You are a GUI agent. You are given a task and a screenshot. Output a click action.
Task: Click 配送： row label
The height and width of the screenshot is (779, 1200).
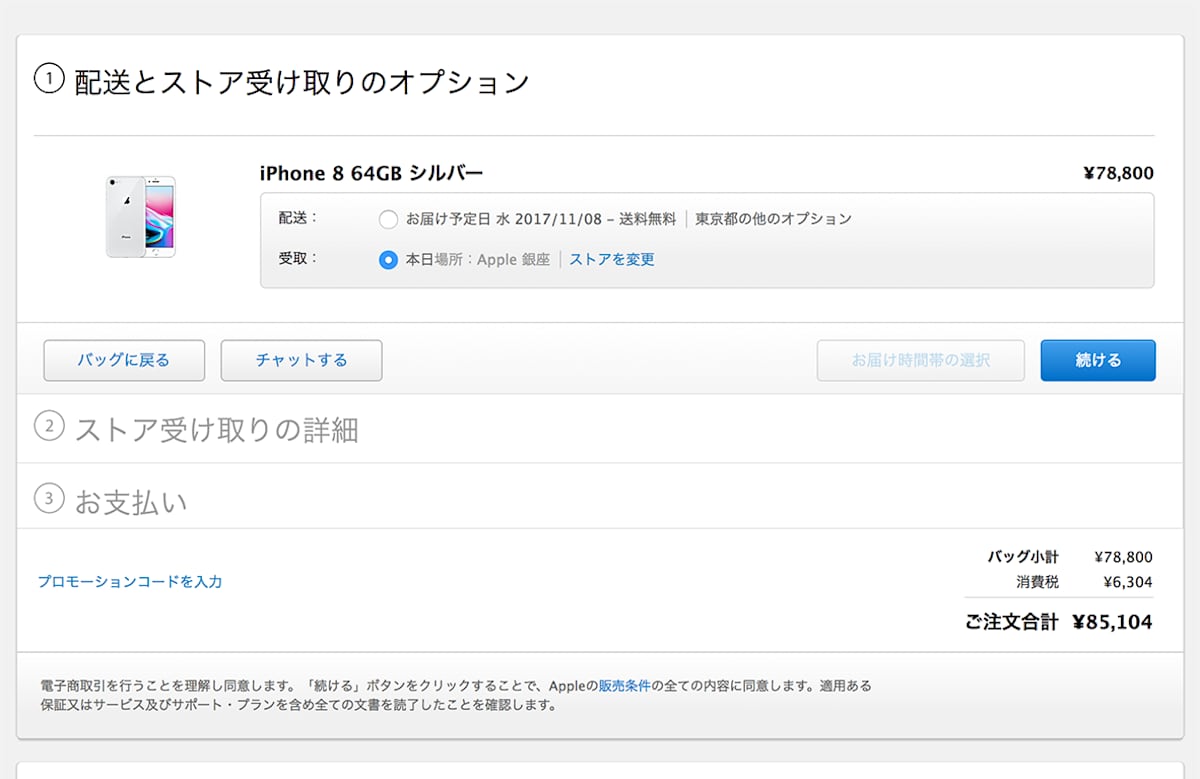(x=298, y=218)
